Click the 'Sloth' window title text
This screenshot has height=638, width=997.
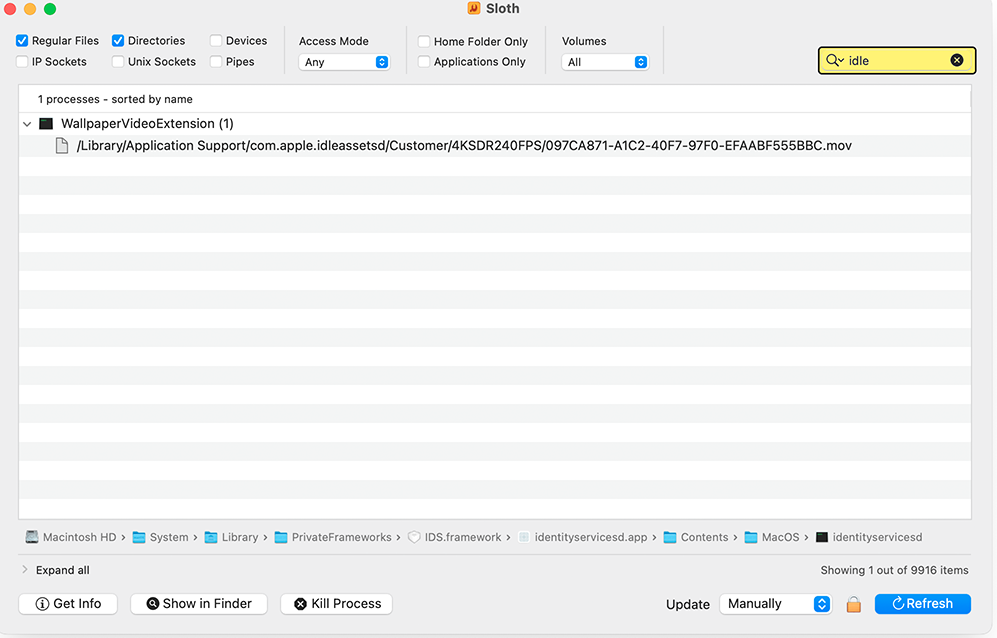(502, 8)
